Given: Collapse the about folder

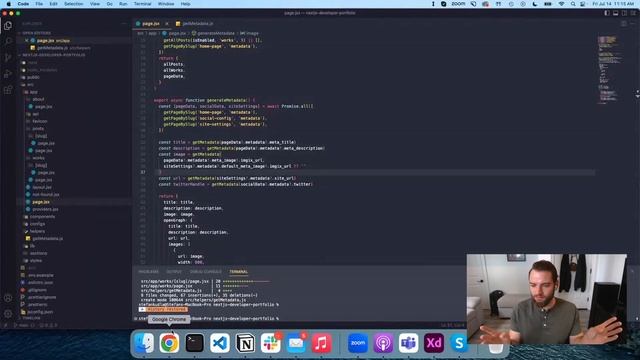Looking at the screenshot, I should point(37,99).
